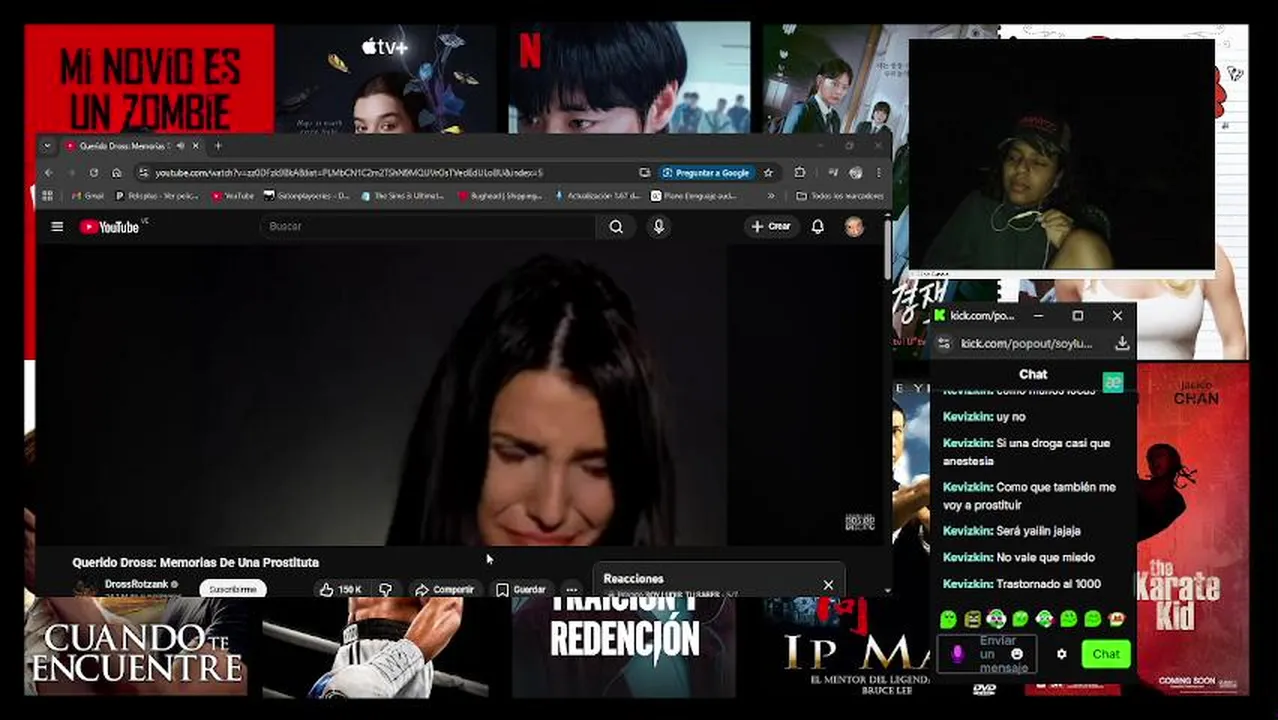Go back with the browser back arrow
Image resolution: width=1278 pixels, height=720 pixels.
pos(48,173)
